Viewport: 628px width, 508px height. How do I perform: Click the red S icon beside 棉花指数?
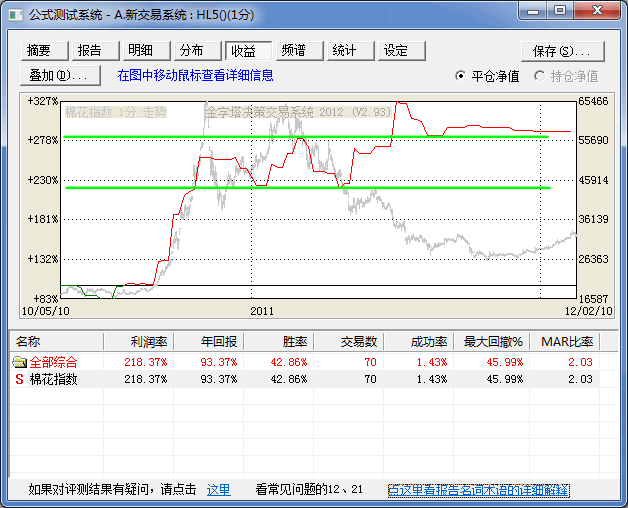pos(19,379)
